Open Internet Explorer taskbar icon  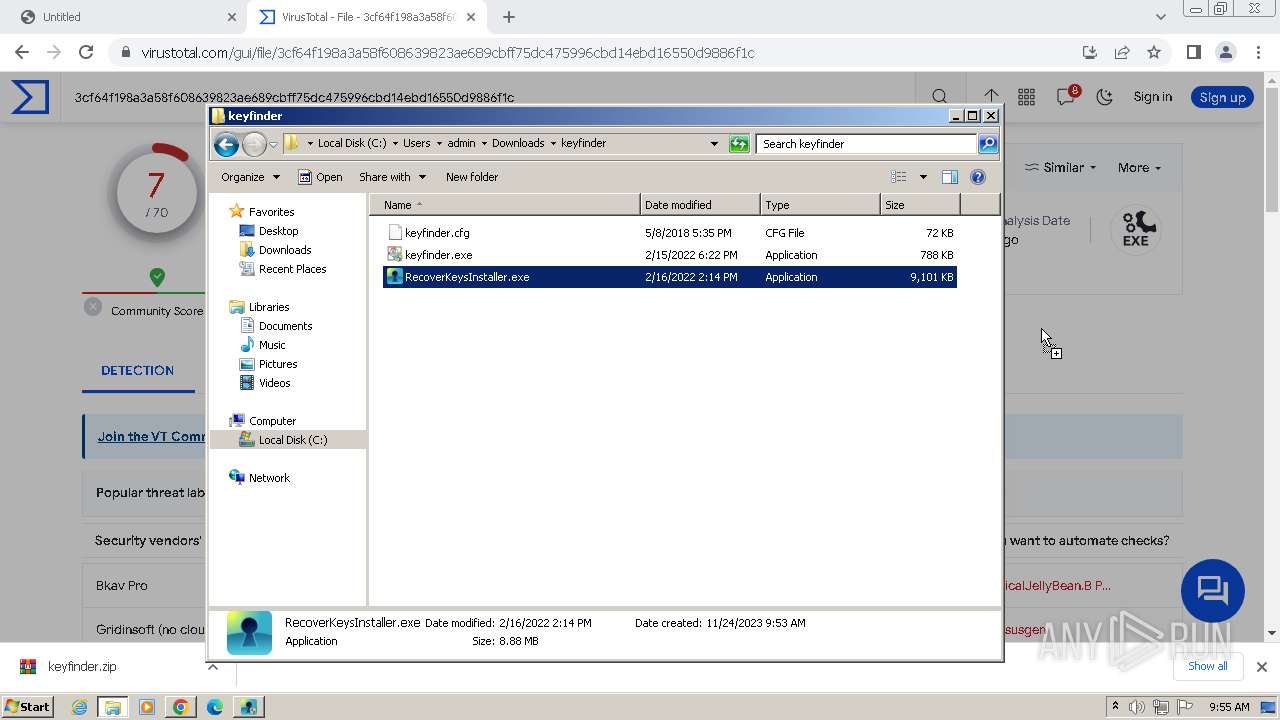pos(79,707)
